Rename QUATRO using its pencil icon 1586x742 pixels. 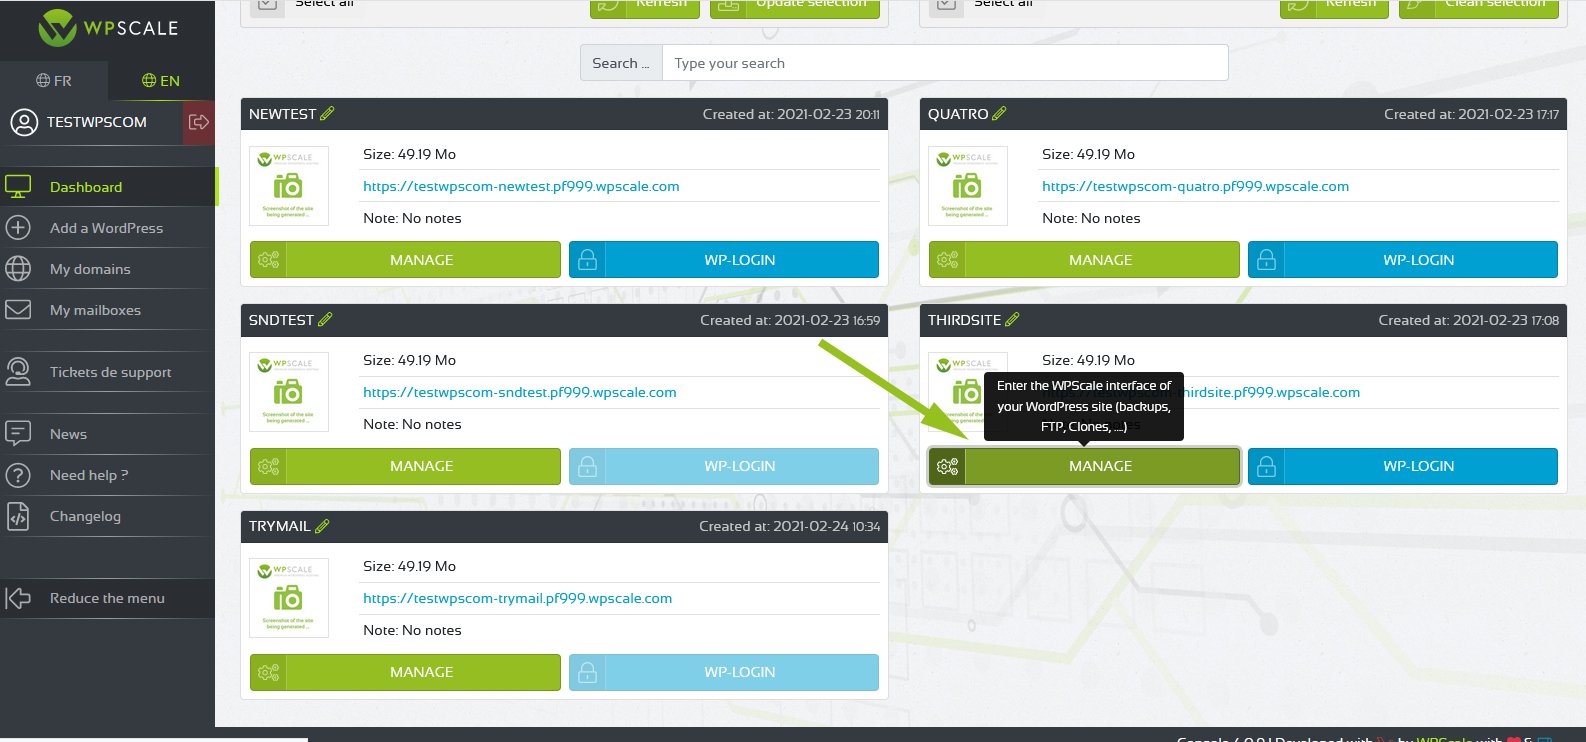pos(999,114)
